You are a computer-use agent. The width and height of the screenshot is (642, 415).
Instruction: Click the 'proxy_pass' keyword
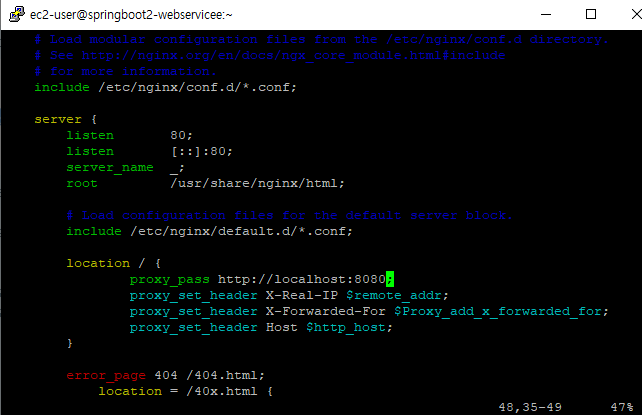pyautogui.click(x=170, y=280)
